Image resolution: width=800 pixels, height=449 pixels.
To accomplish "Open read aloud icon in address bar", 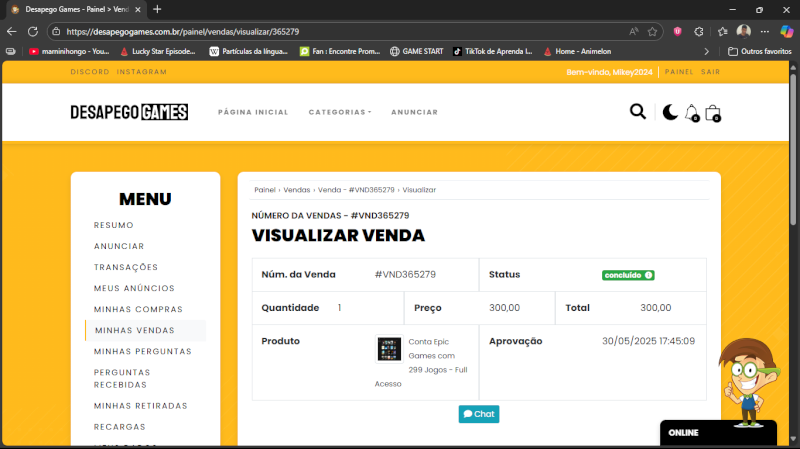I will point(634,32).
